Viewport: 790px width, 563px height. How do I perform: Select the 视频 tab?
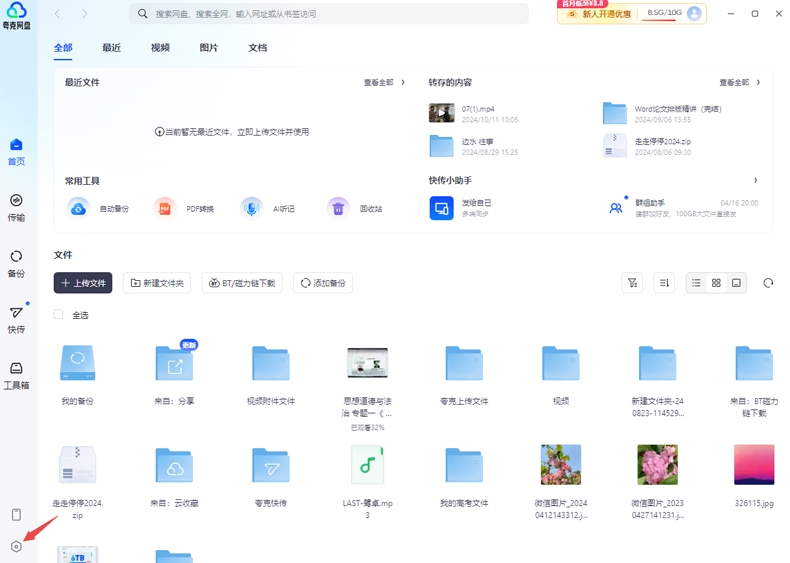pyautogui.click(x=160, y=48)
